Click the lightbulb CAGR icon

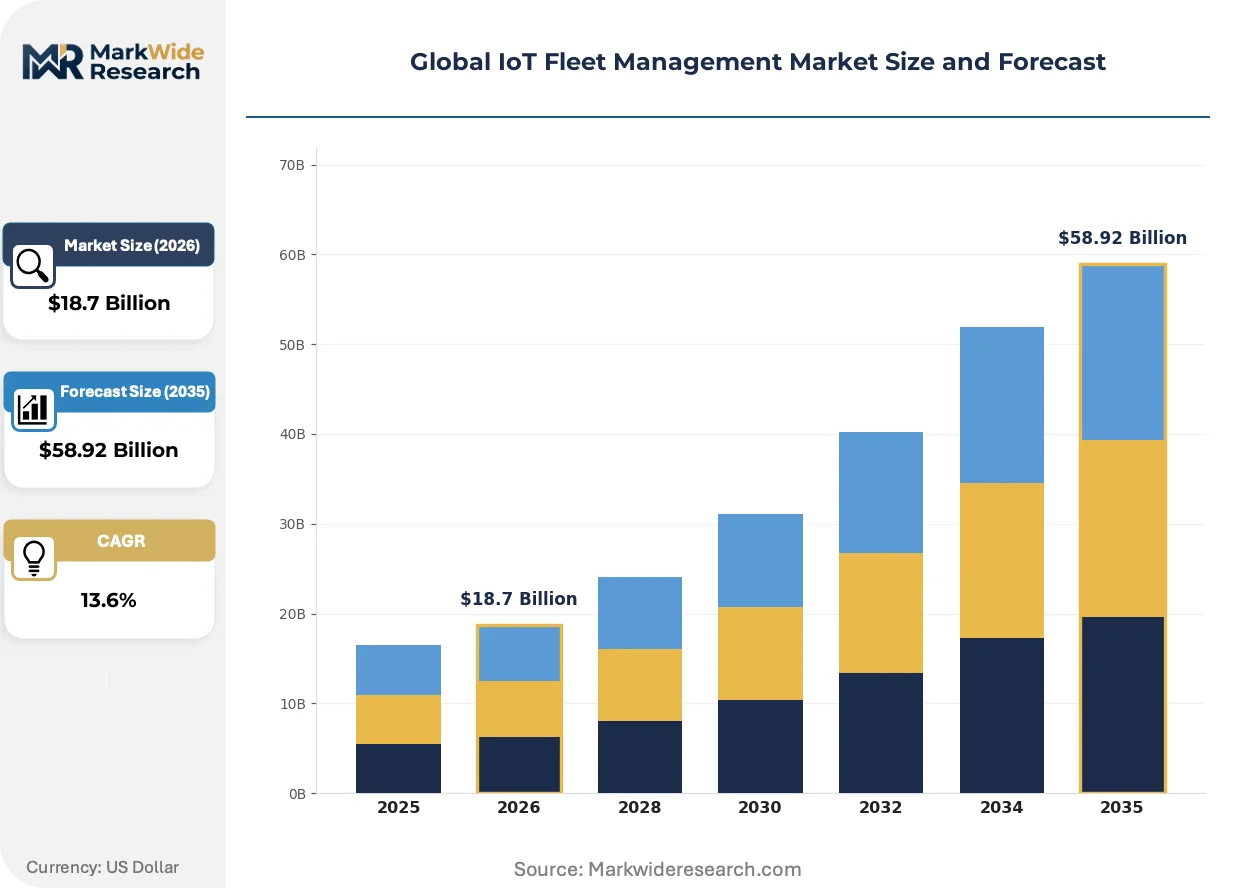point(33,556)
